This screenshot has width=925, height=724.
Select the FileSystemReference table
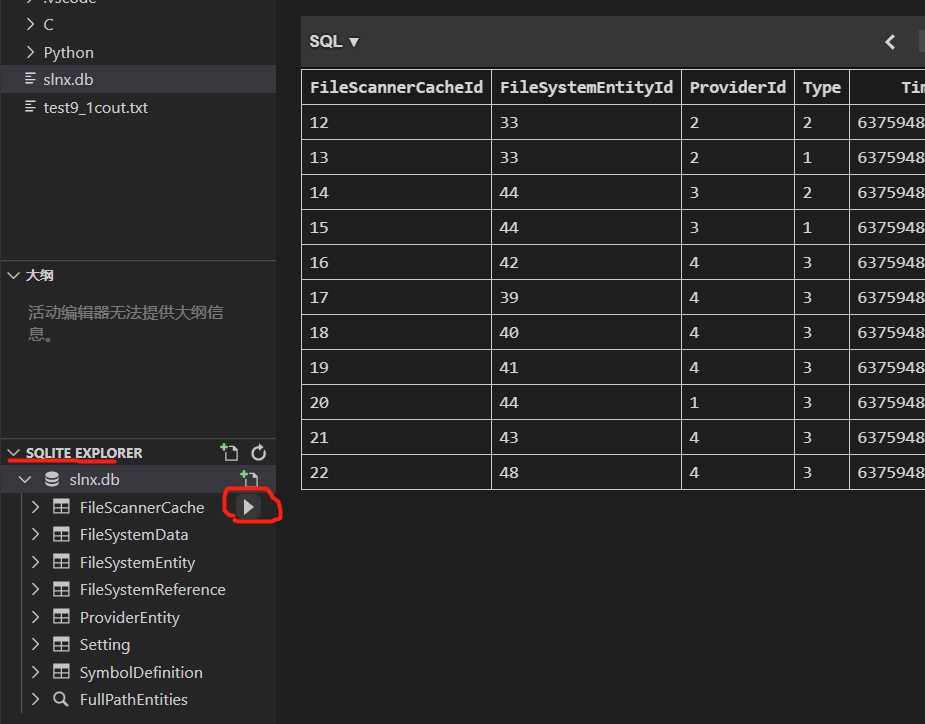tap(153, 589)
